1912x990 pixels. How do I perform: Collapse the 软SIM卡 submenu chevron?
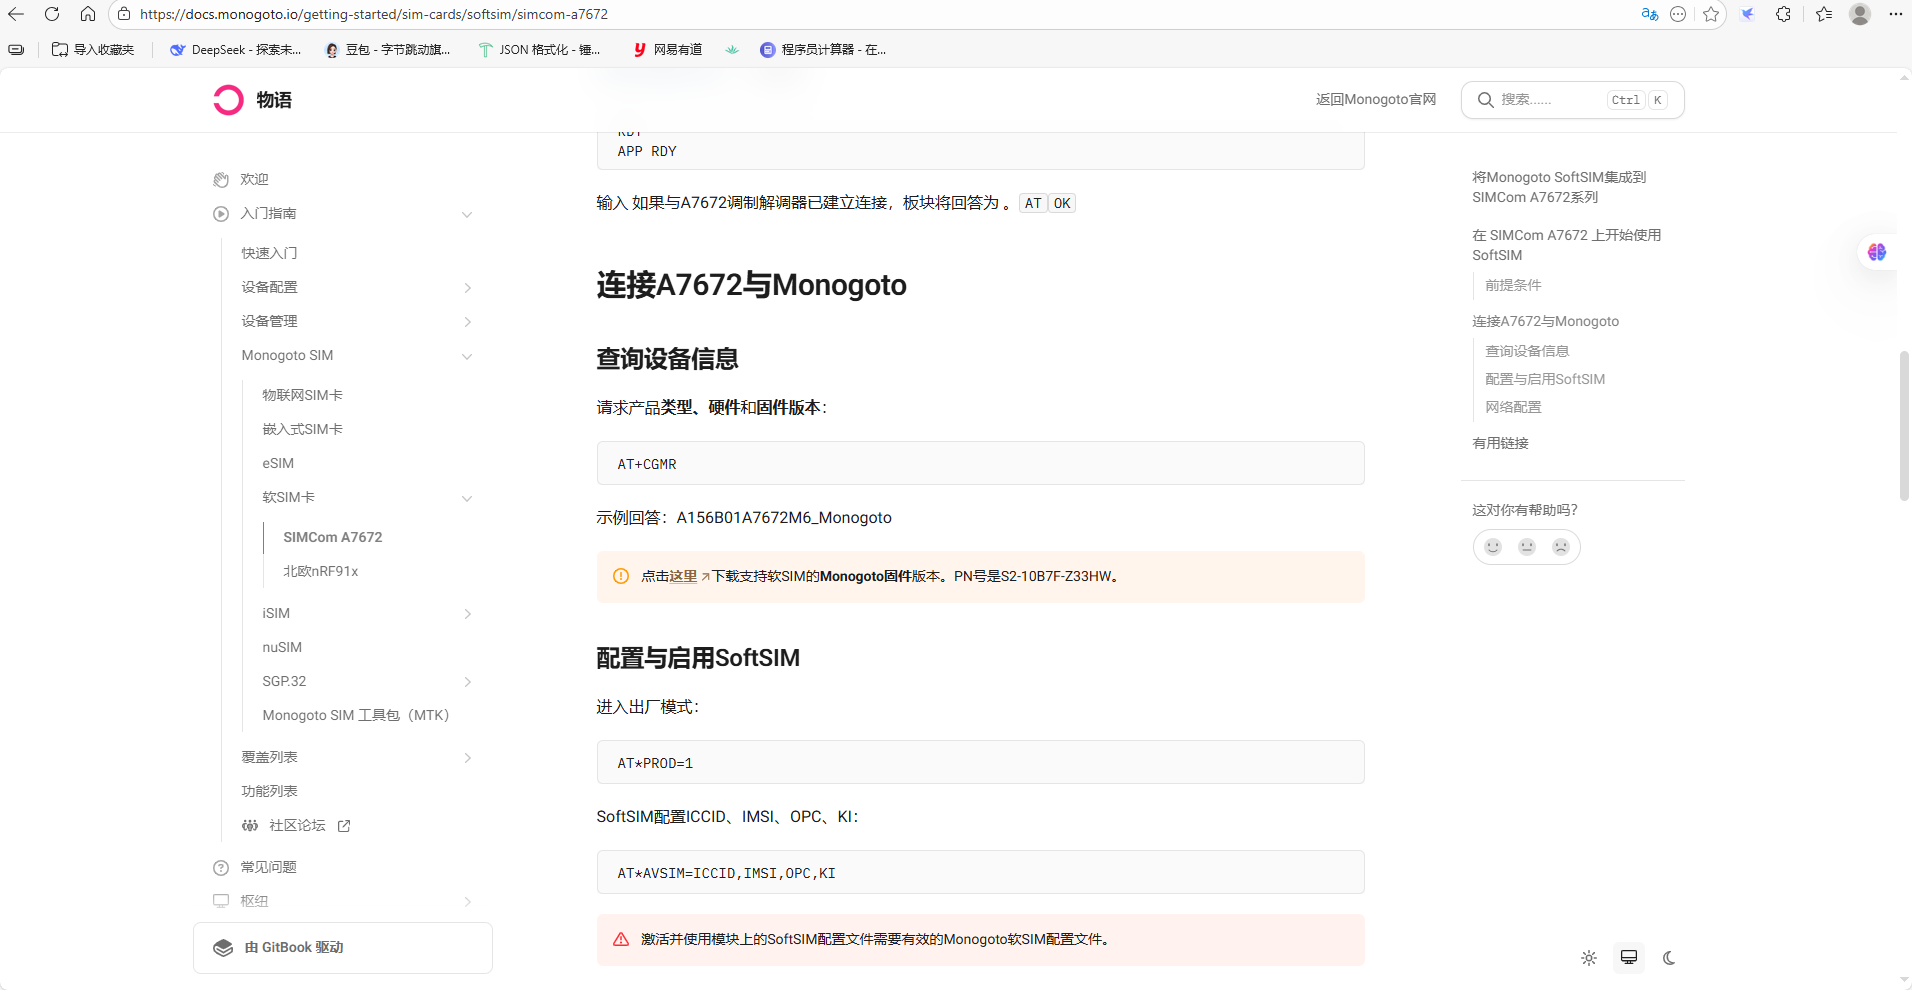coord(467,498)
